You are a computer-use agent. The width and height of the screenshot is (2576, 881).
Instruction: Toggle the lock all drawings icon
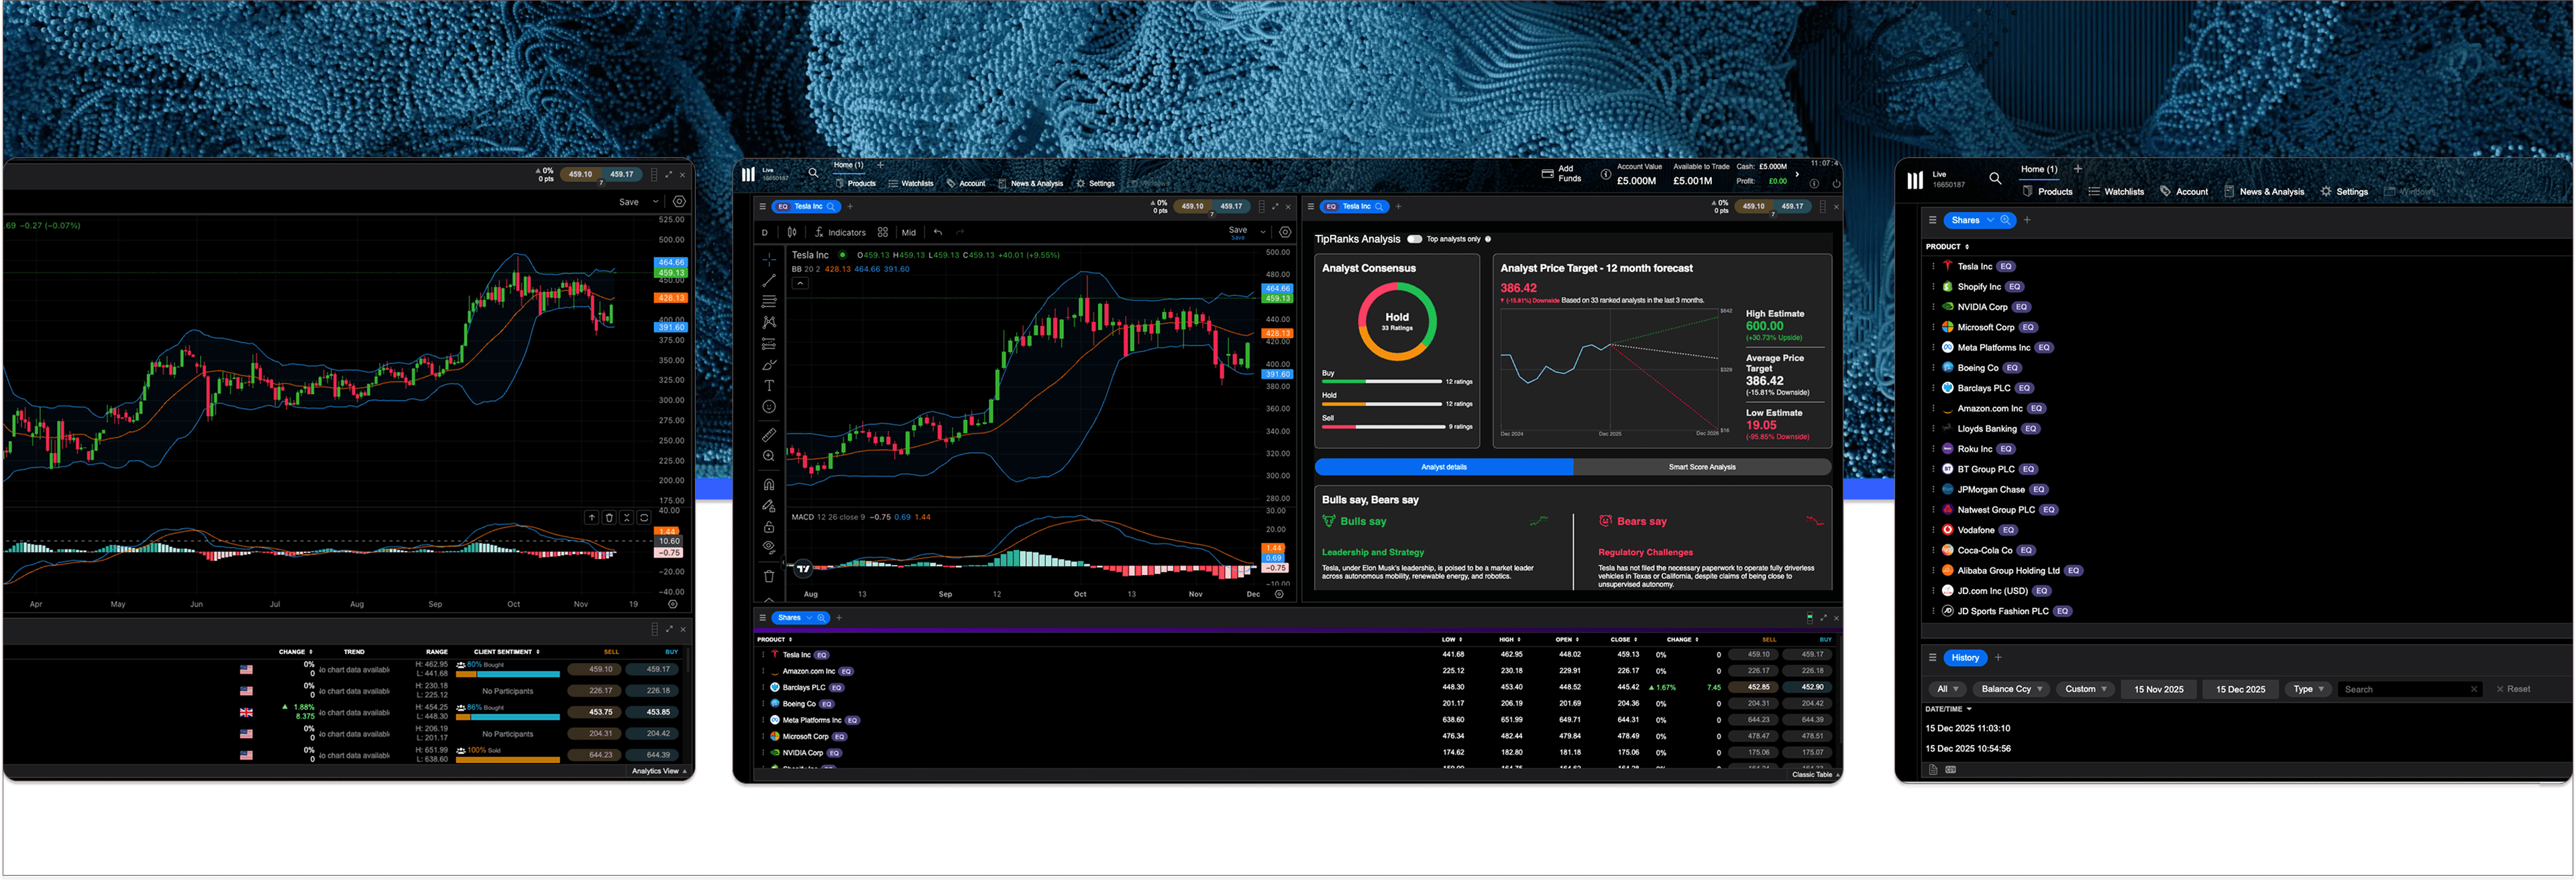[769, 527]
